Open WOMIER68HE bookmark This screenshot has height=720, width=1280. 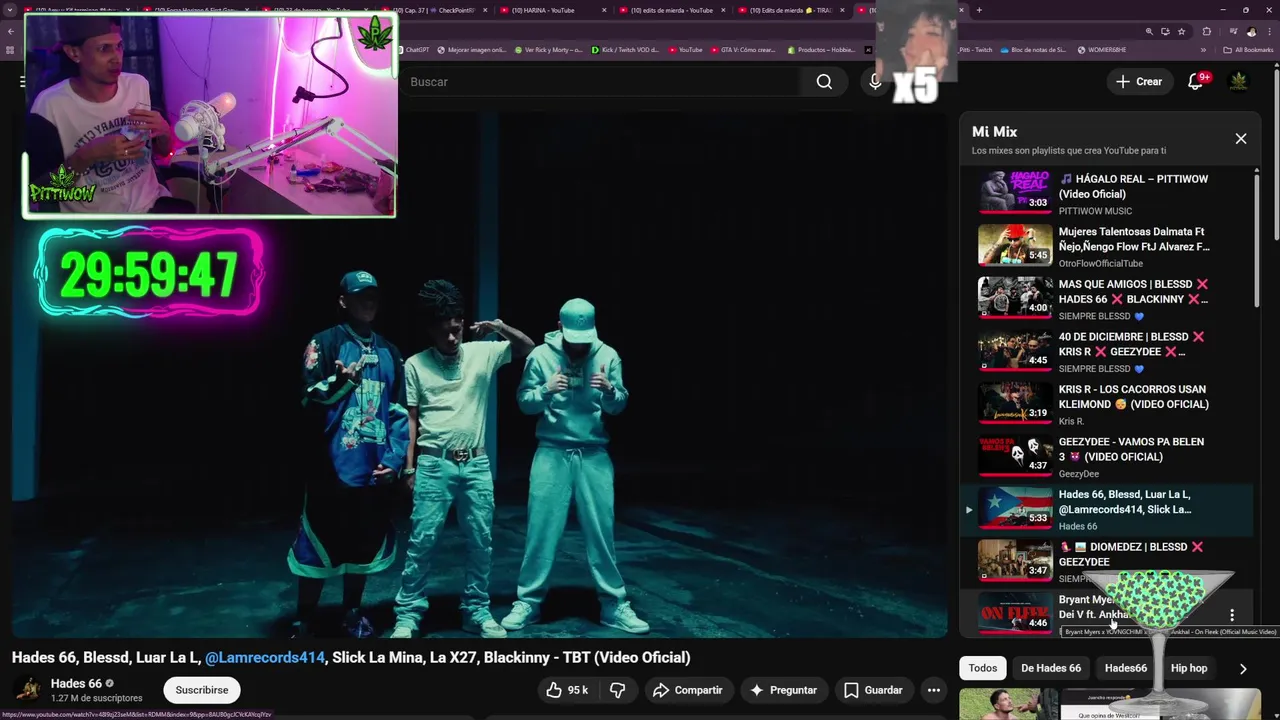[x=1102, y=49]
